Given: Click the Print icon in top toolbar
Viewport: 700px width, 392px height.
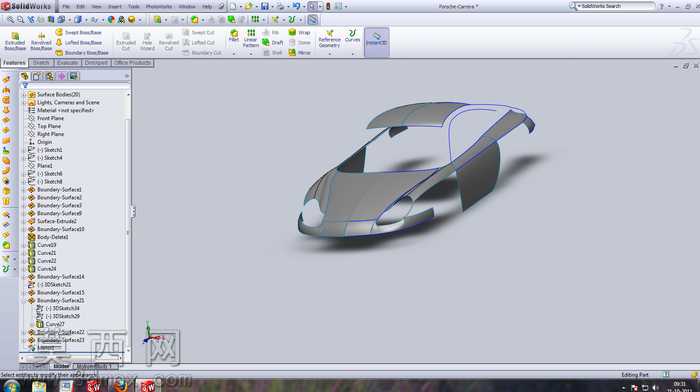Looking at the screenshot, I should [280, 6].
